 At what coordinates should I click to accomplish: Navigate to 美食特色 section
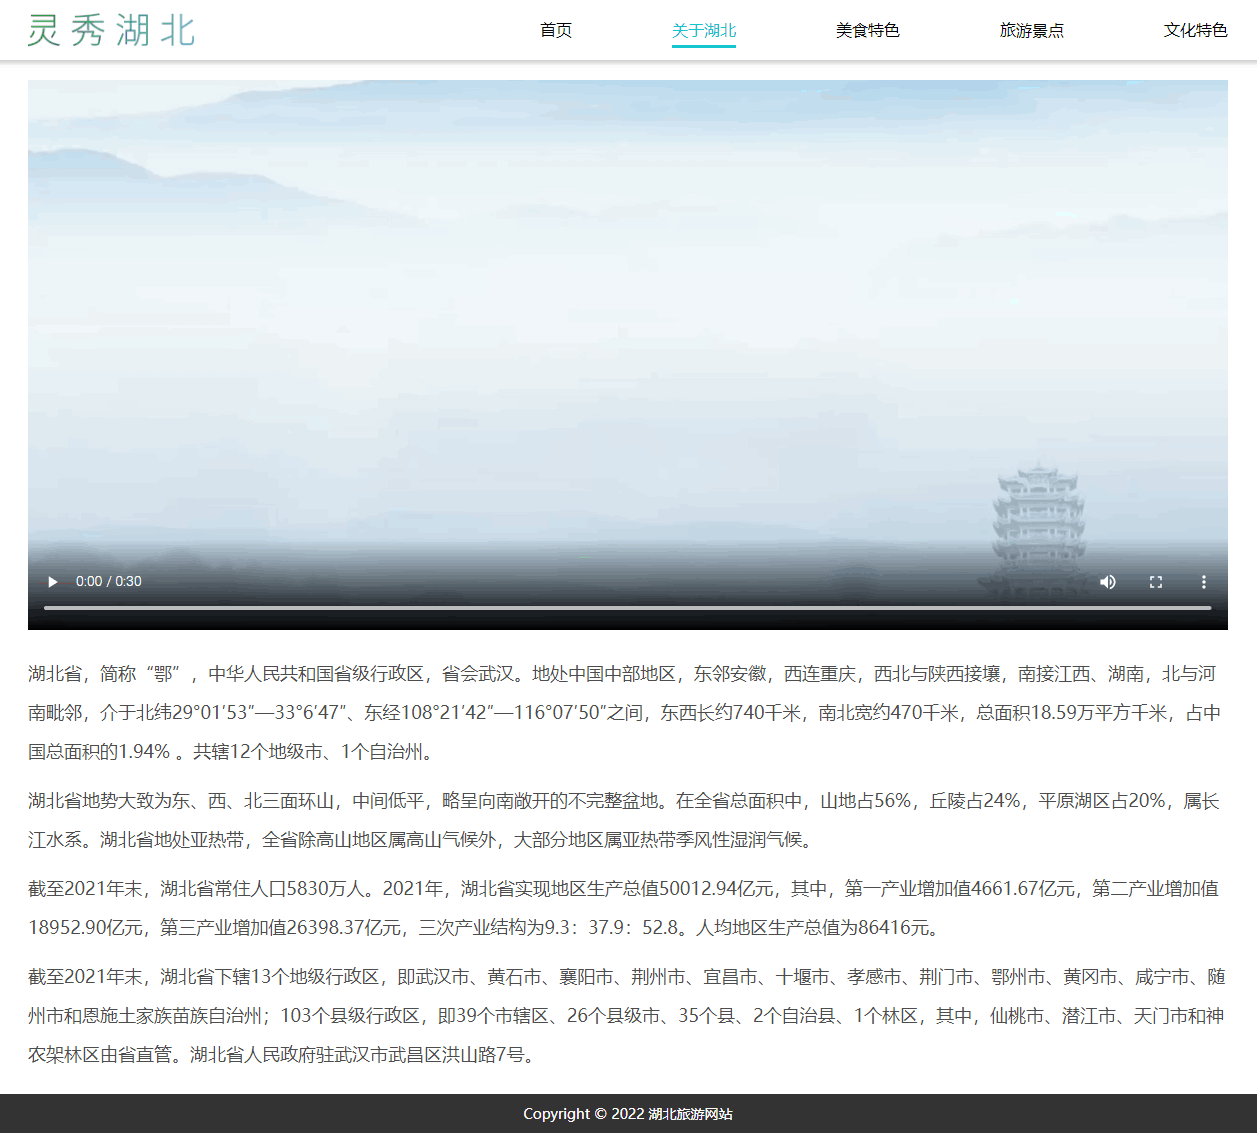point(868,31)
